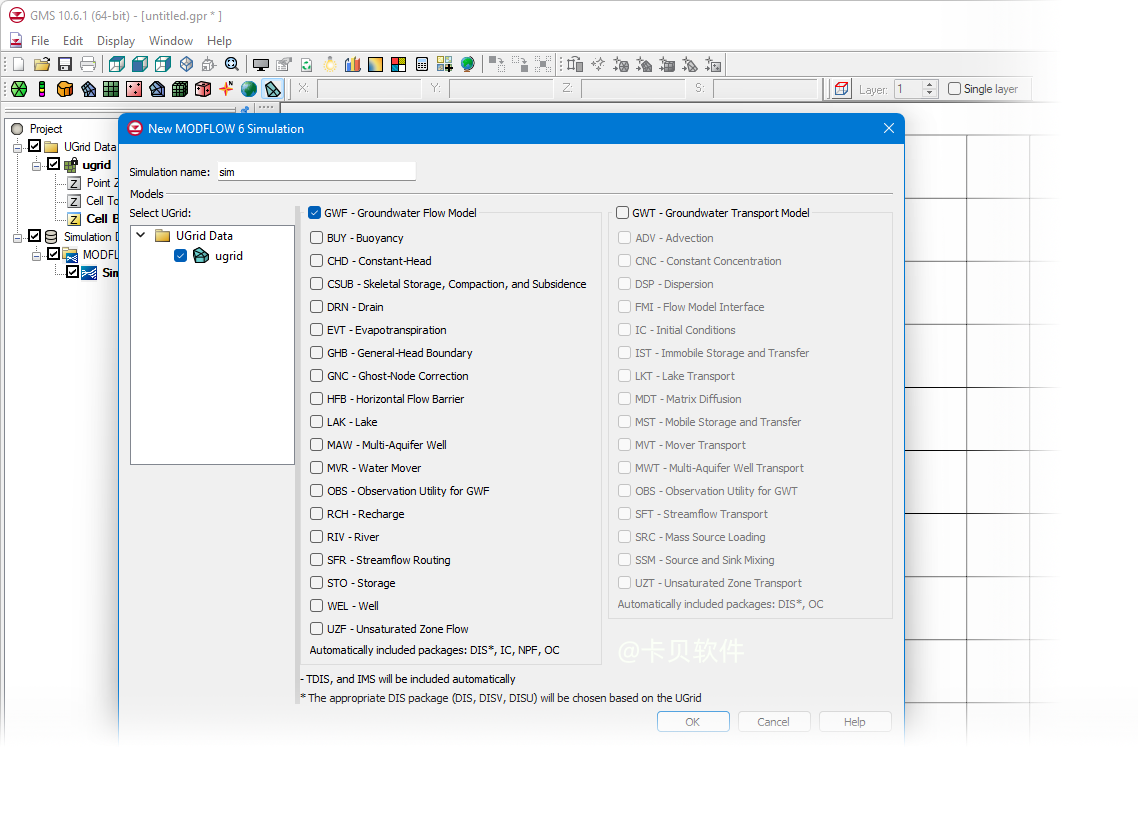Save the project using the floppy disk icon

65,65
